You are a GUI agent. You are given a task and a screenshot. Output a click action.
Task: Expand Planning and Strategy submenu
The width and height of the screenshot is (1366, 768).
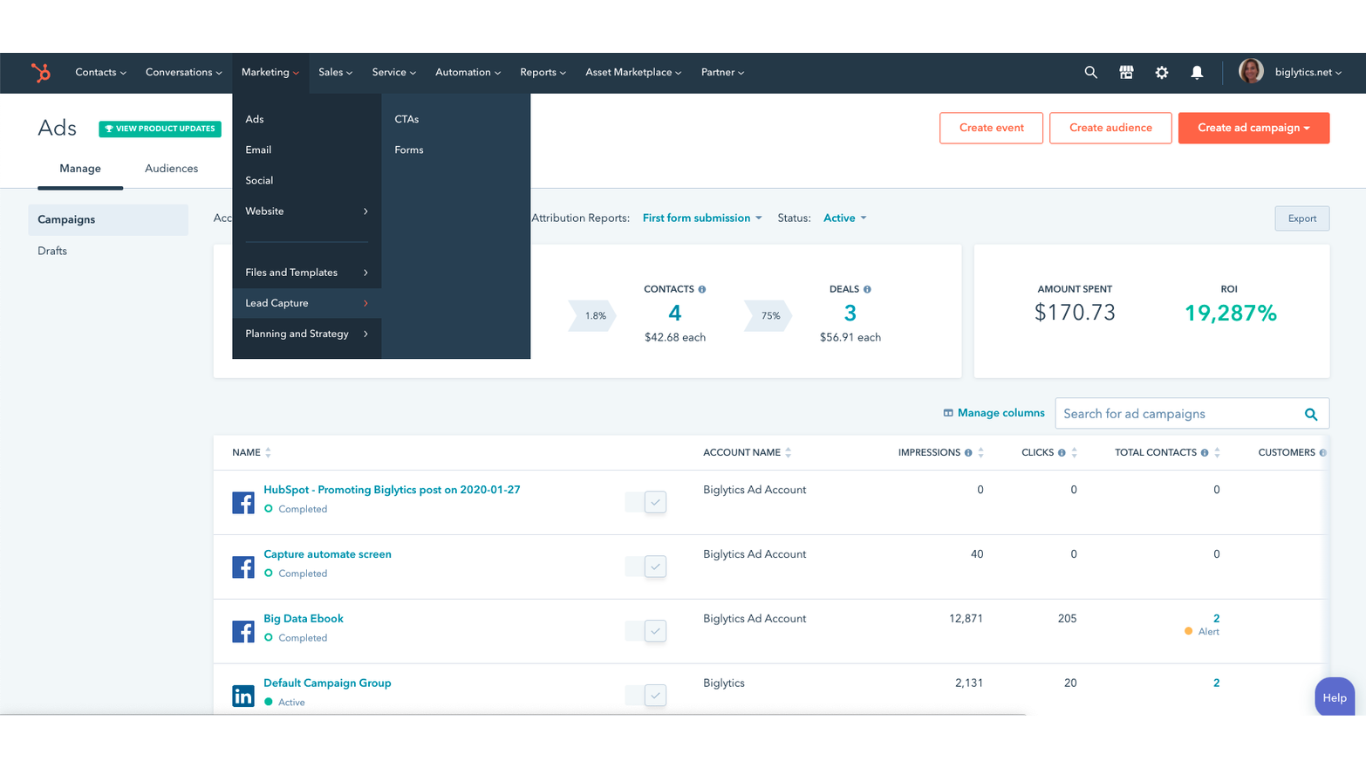pyautogui.click(x=306, y=334)
